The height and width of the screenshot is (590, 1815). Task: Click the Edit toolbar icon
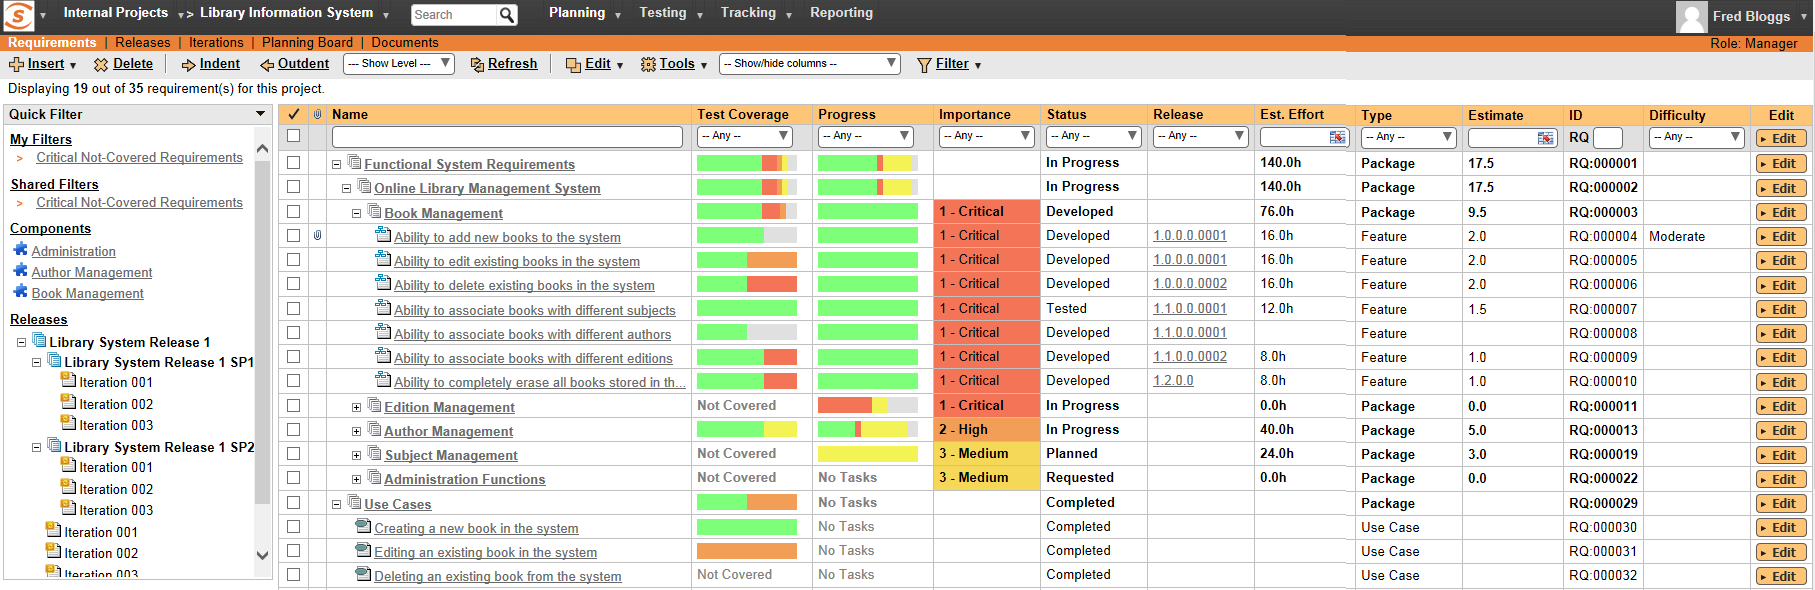point(573,65)
